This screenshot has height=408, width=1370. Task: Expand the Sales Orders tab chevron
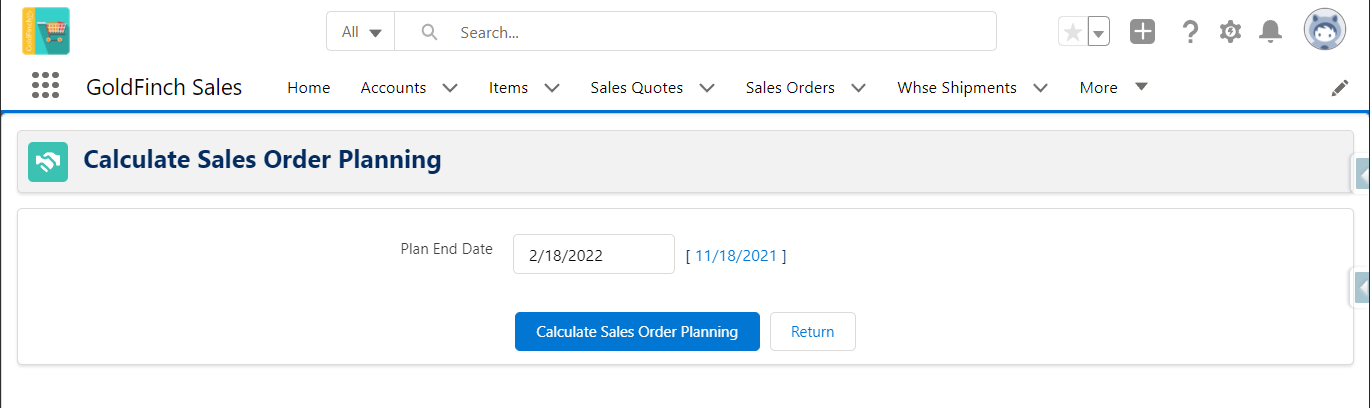click(x=858, y=88)
